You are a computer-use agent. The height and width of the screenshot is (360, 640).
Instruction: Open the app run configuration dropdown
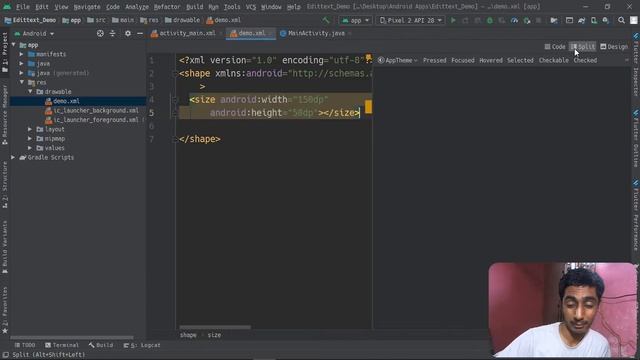pos(356,20)
